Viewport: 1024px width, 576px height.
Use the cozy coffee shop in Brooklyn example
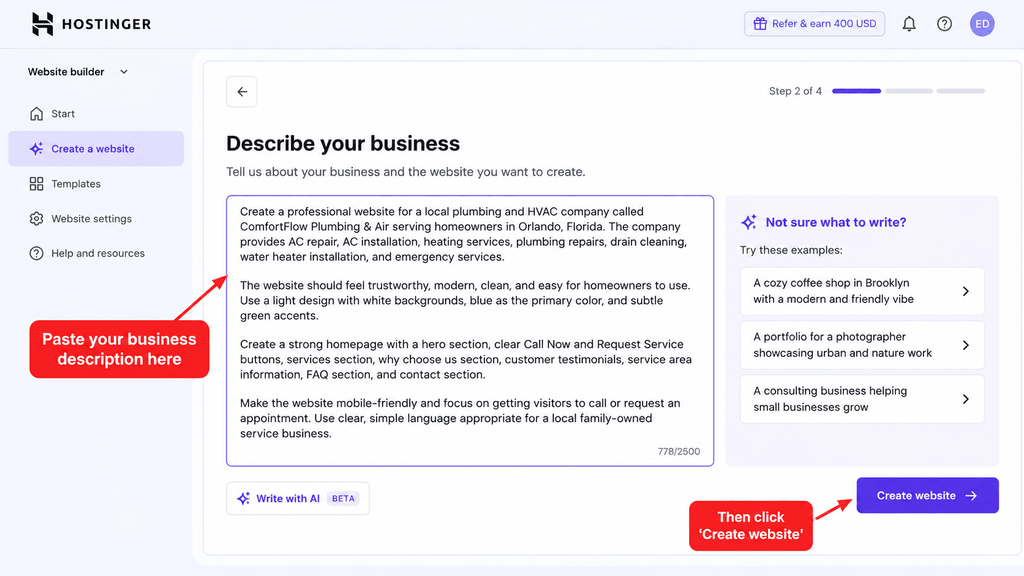click(x=862, y=291)
